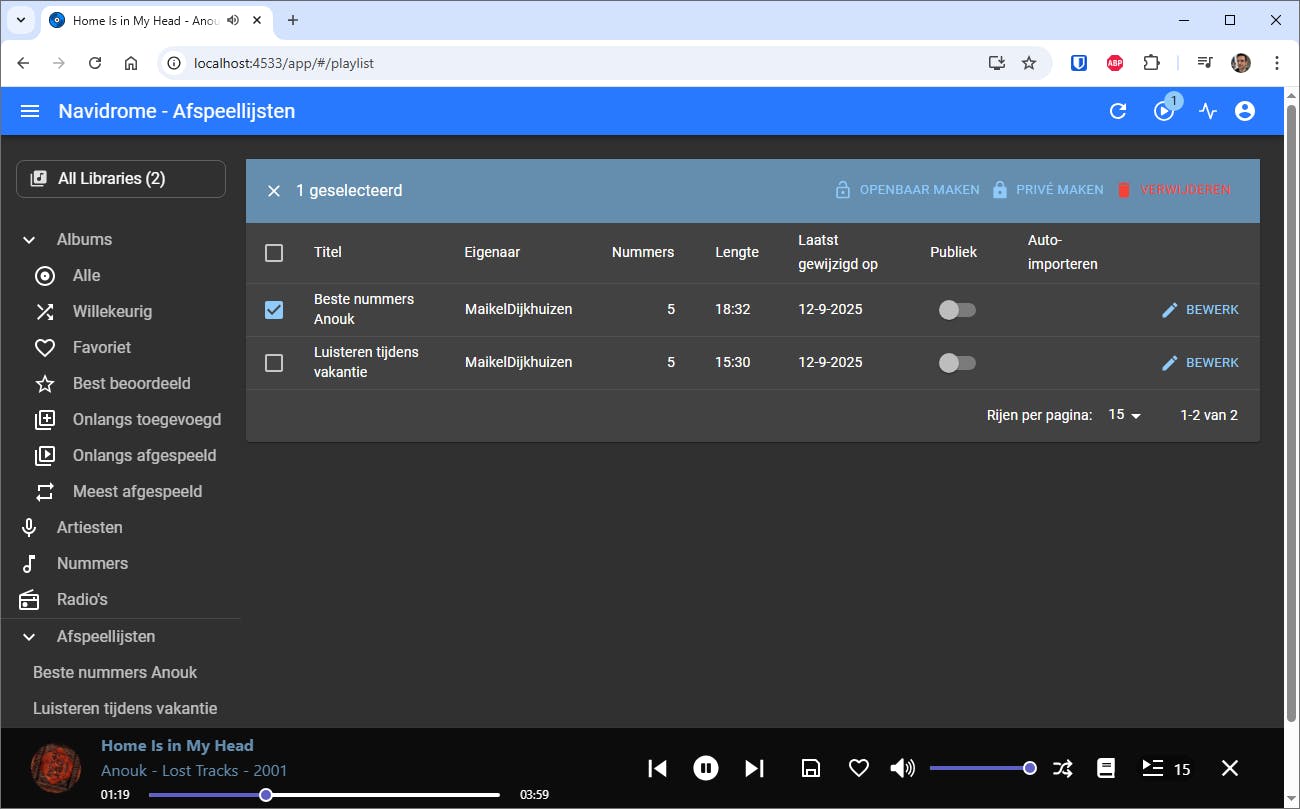Mute the player volume speaker icon

[x=902, y=768]
